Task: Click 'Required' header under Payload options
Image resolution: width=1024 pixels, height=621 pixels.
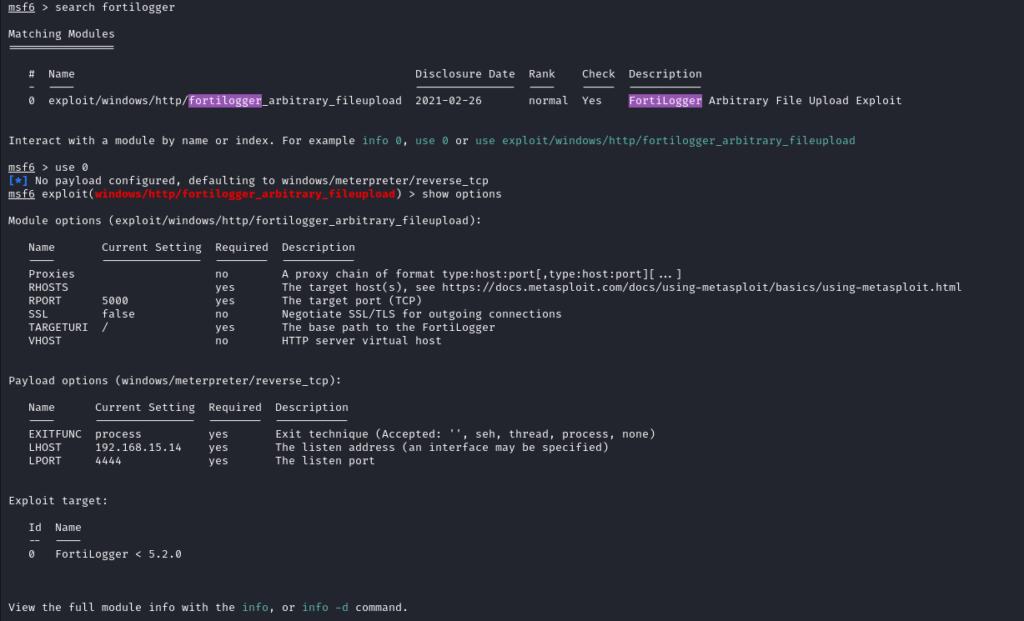Action: (x=235, y=407)
